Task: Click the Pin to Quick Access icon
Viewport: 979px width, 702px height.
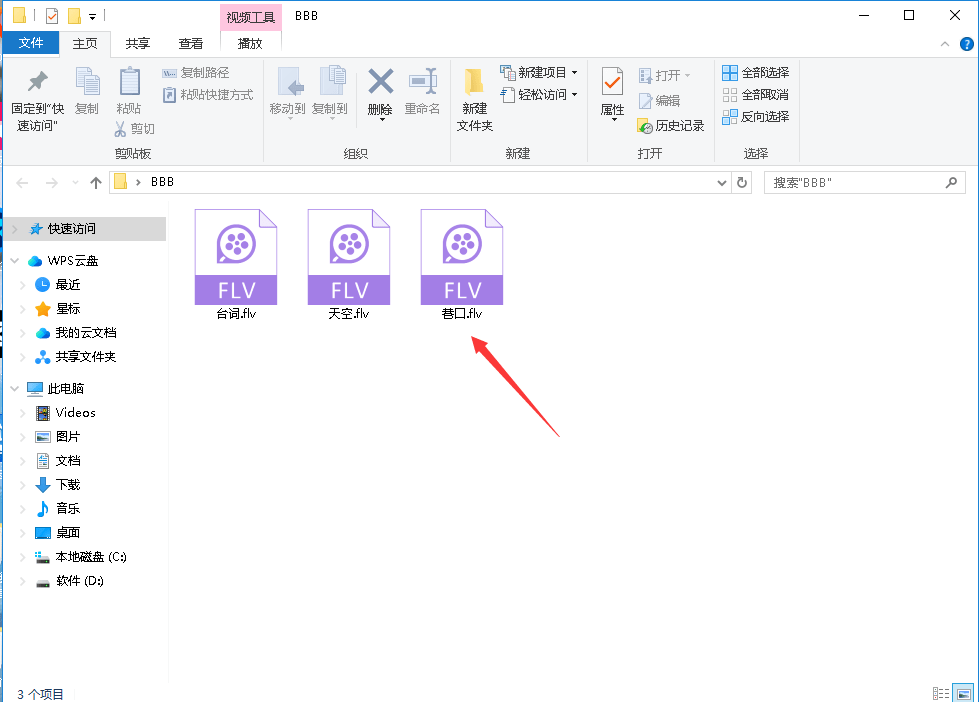Action: click(x=37, y=81)
